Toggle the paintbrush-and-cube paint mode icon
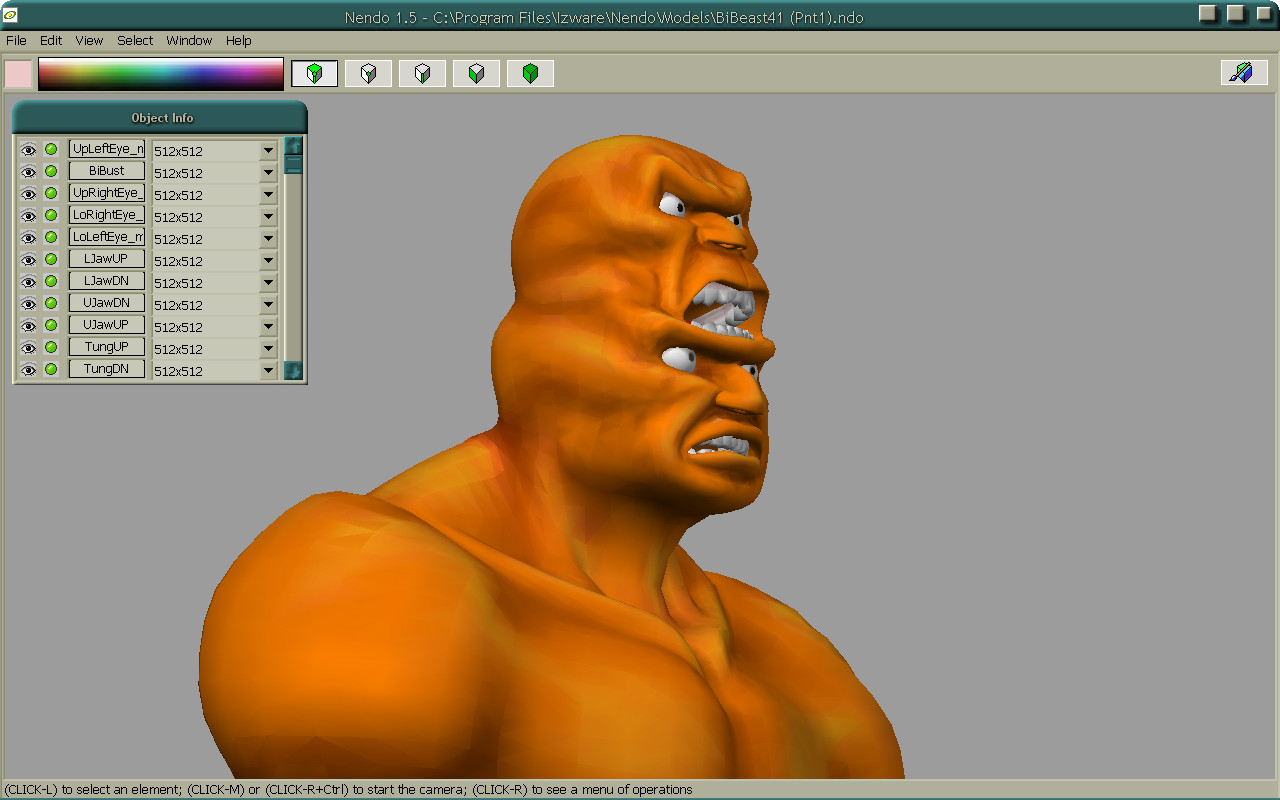 click(x=1244, y=72)
